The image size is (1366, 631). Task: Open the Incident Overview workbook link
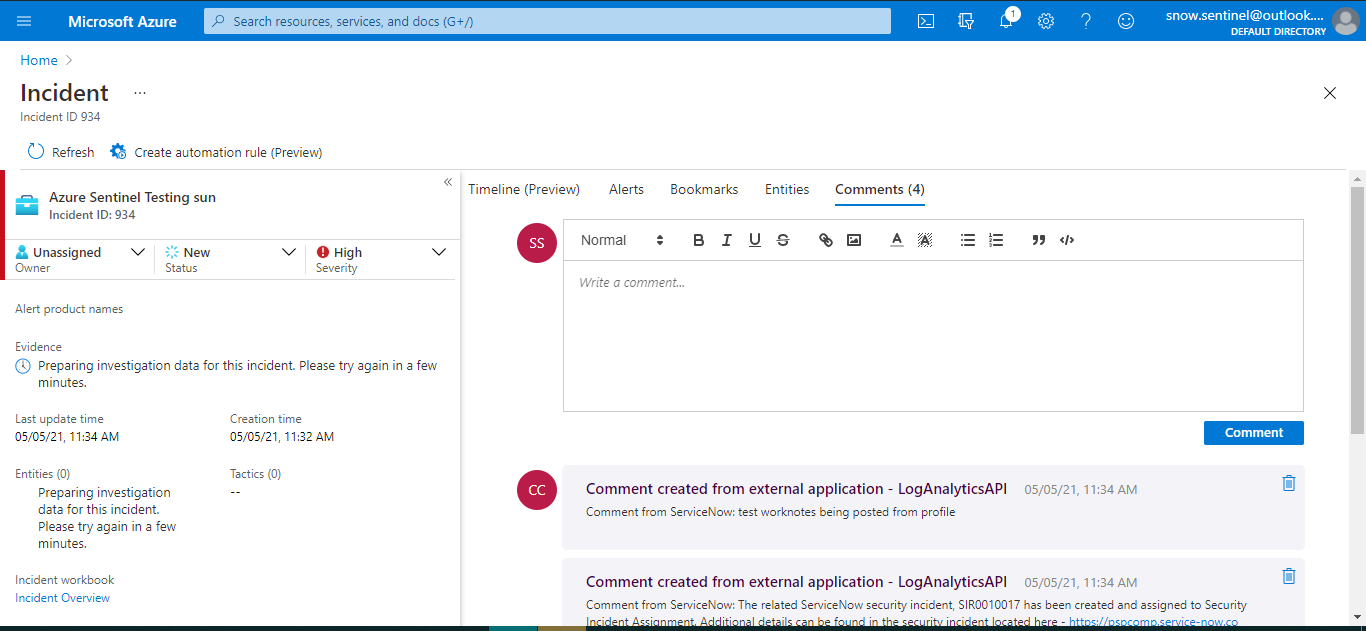[62, 598]
